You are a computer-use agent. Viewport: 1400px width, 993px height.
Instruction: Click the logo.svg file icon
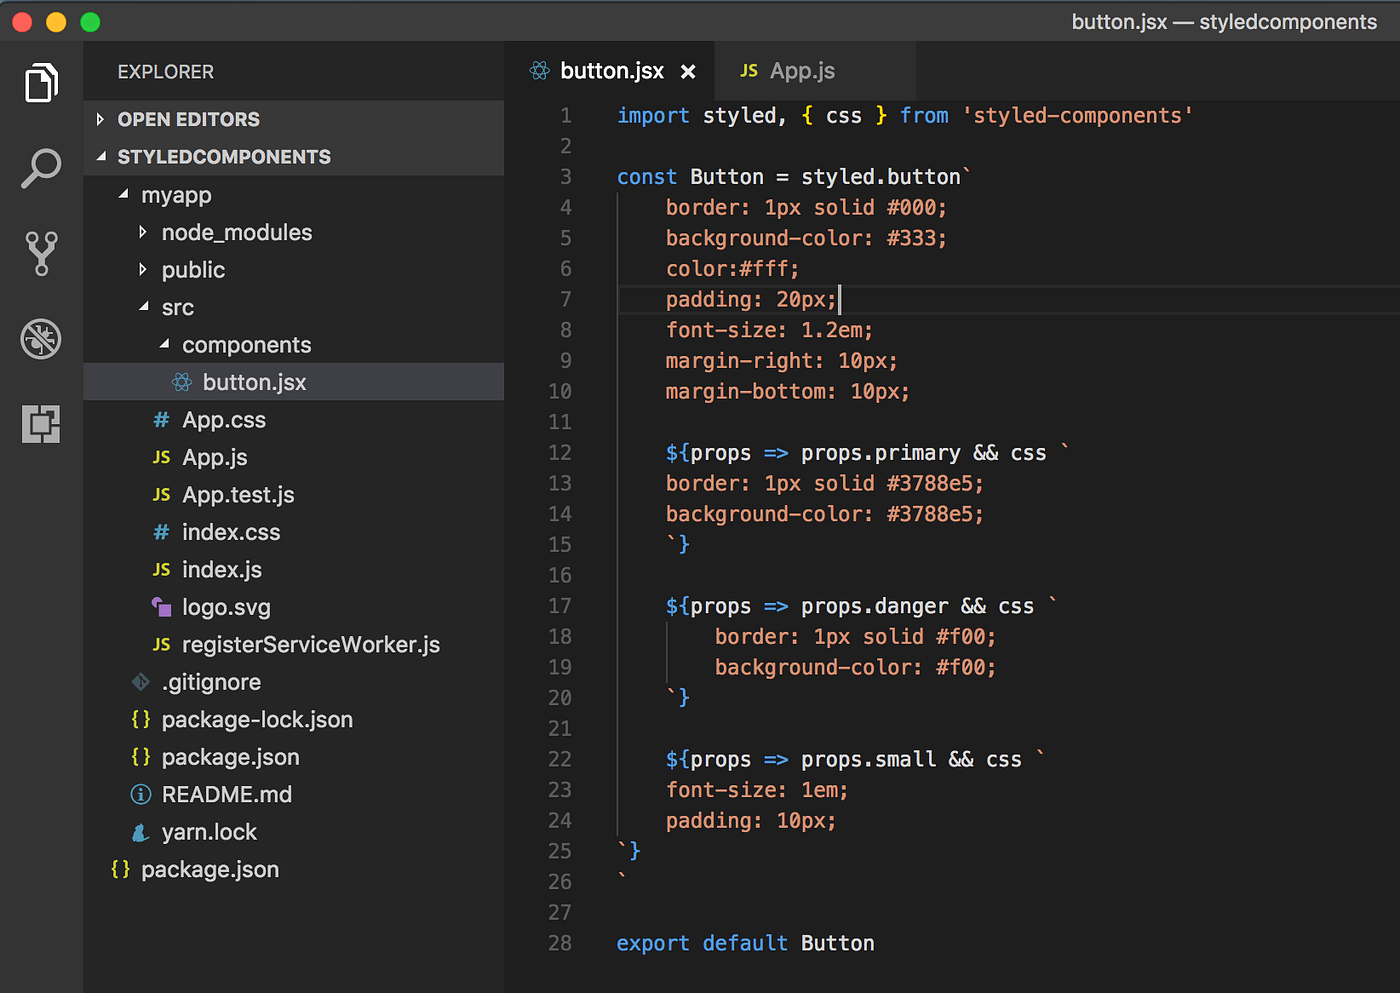[161, 607]
